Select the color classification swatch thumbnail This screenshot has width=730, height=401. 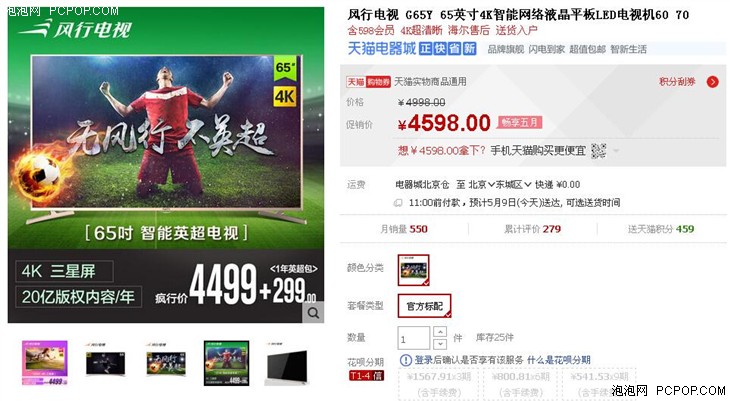[413, 270]
